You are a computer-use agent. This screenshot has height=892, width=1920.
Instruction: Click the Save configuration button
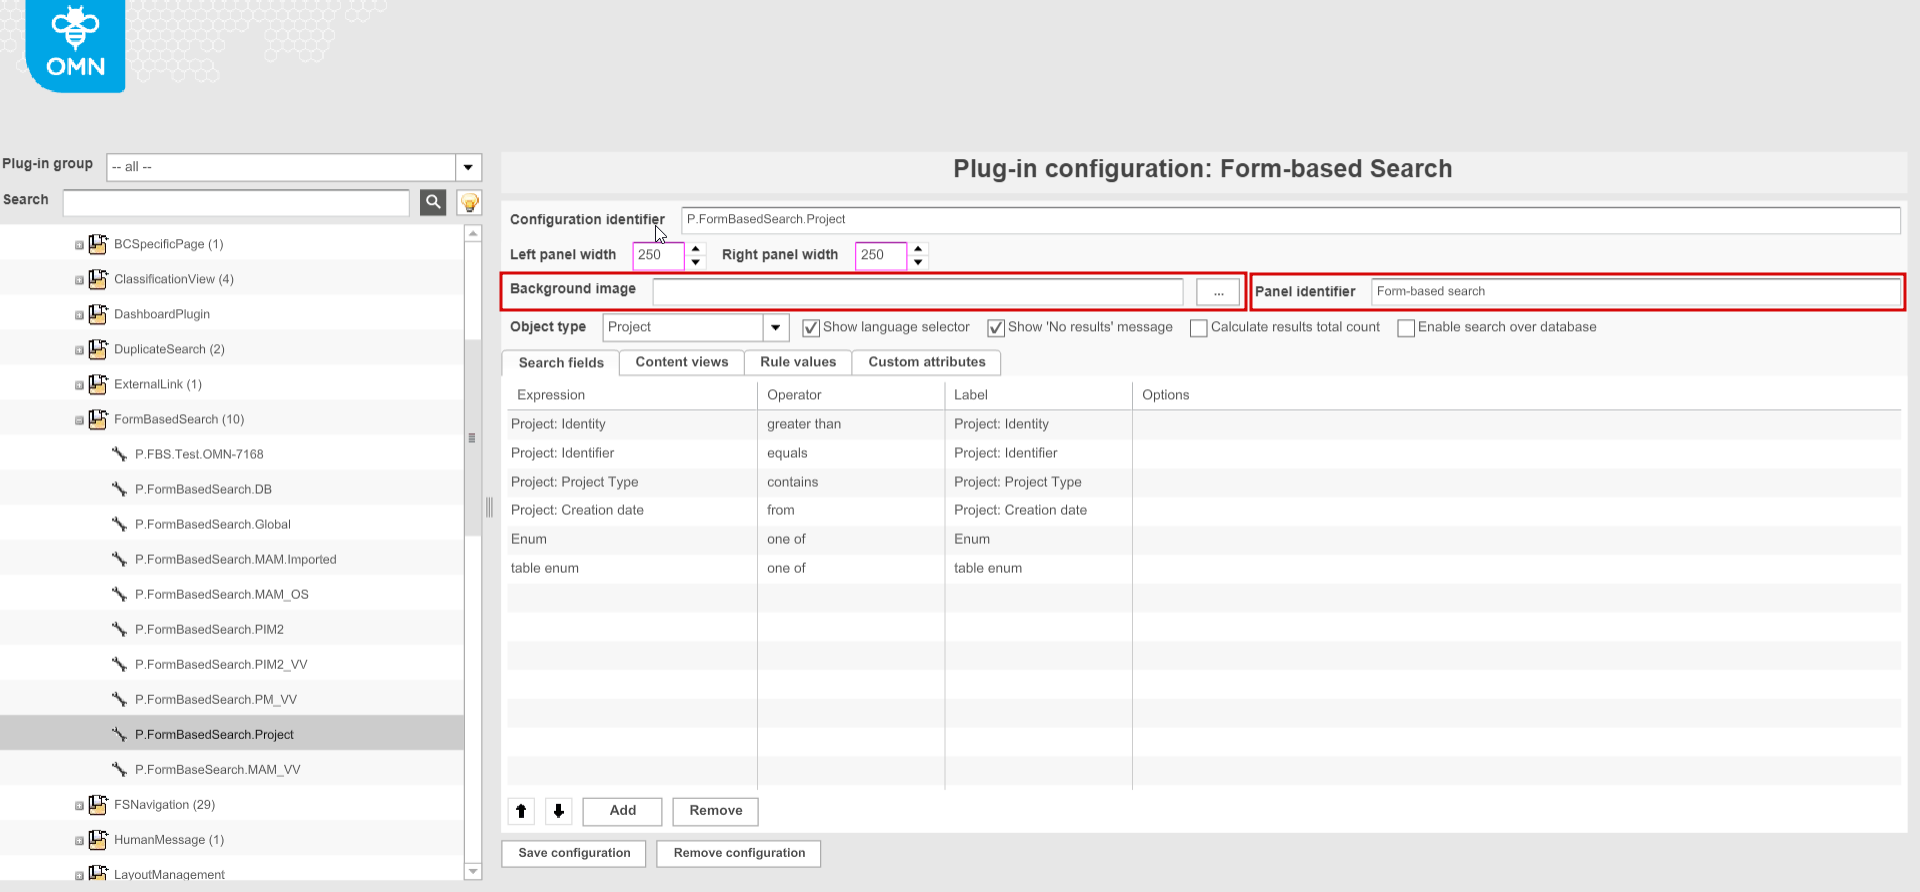click(x=574, y=853)
